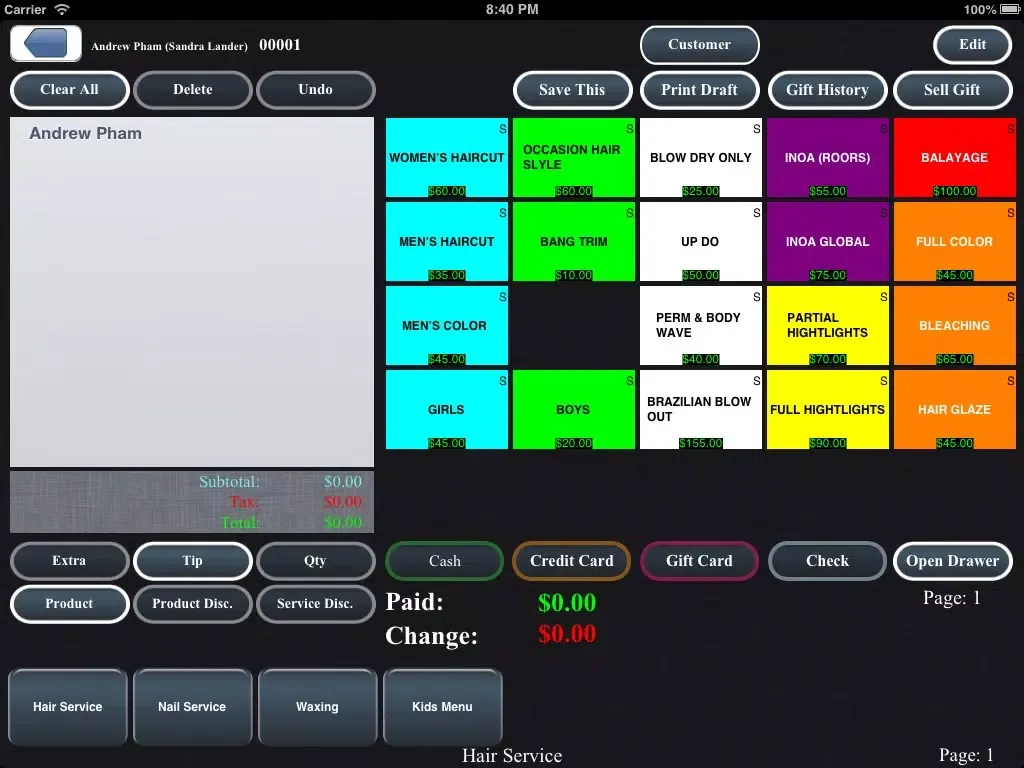Screen dimensions: 1024x768
Task: Tap the Edit button
Action: tap(972, 45)
